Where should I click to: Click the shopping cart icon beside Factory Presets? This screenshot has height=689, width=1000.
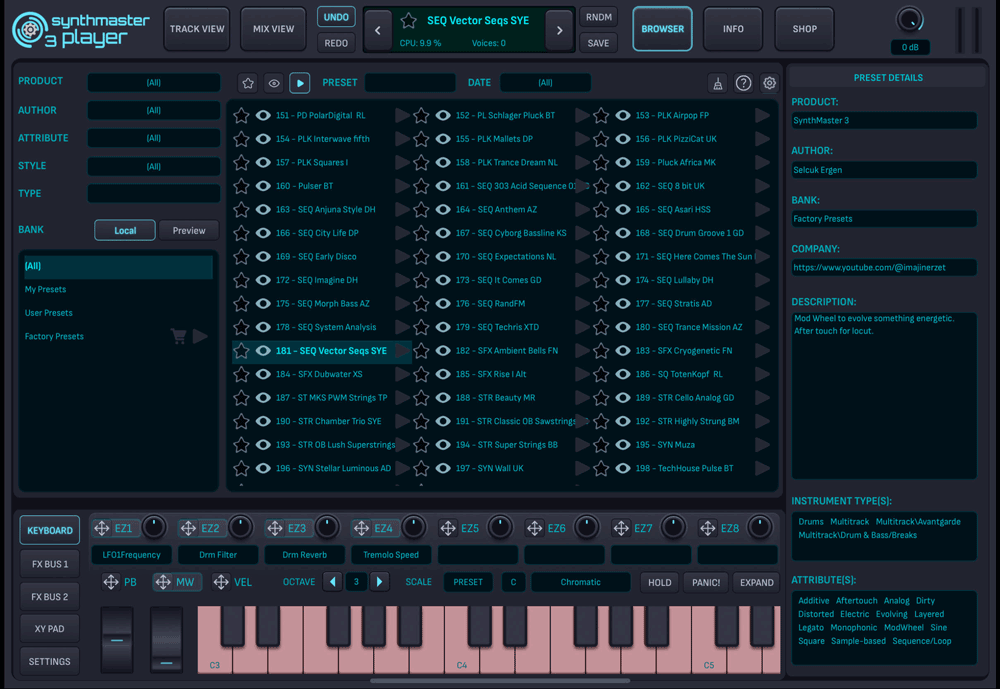(x=179, y=336)
